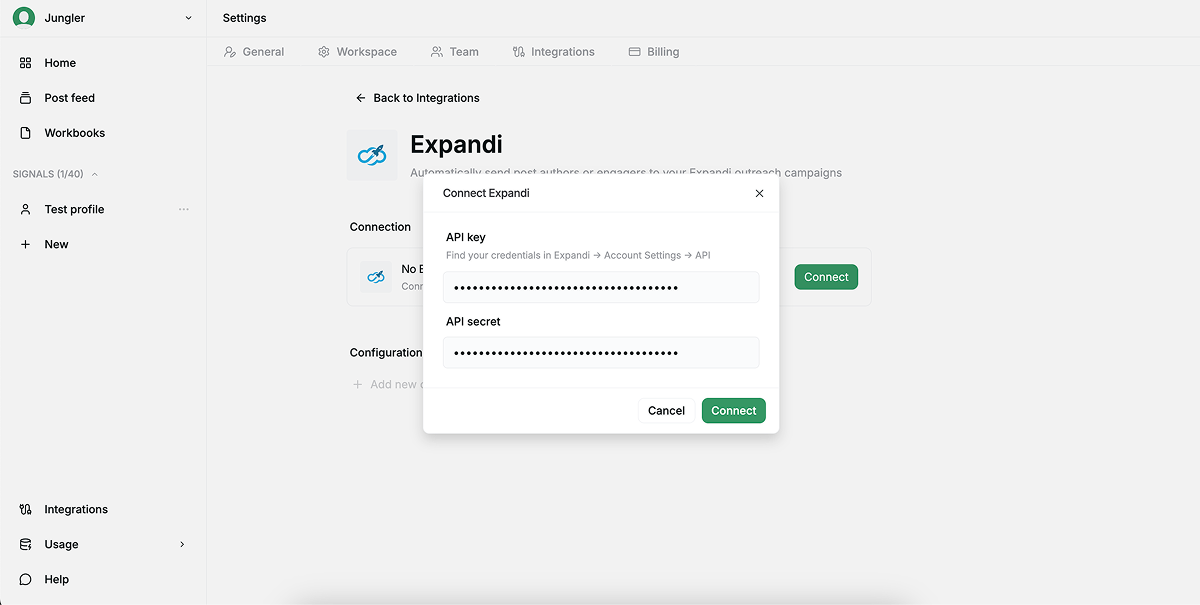The width and height of the screenshot is (1200, 605).
Task: Focus the API secret input field
Action: point(600,353)
